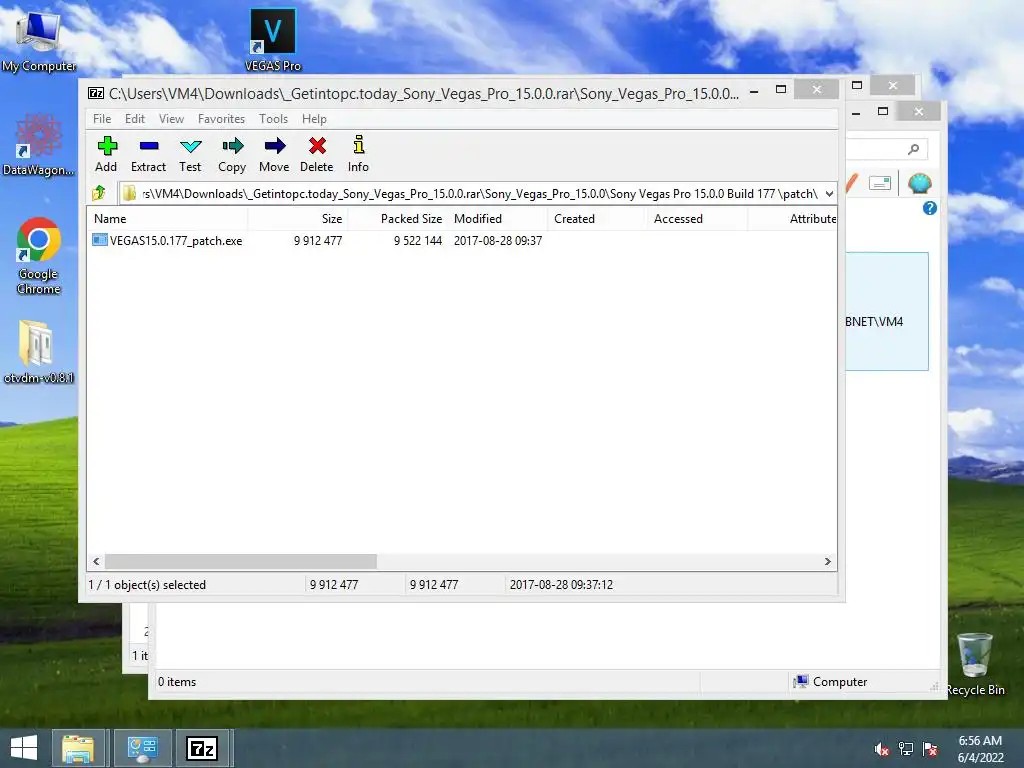Click the 9 912 477 size cell
This screenshot has height=768, width=1024.
tap(318, 240)
